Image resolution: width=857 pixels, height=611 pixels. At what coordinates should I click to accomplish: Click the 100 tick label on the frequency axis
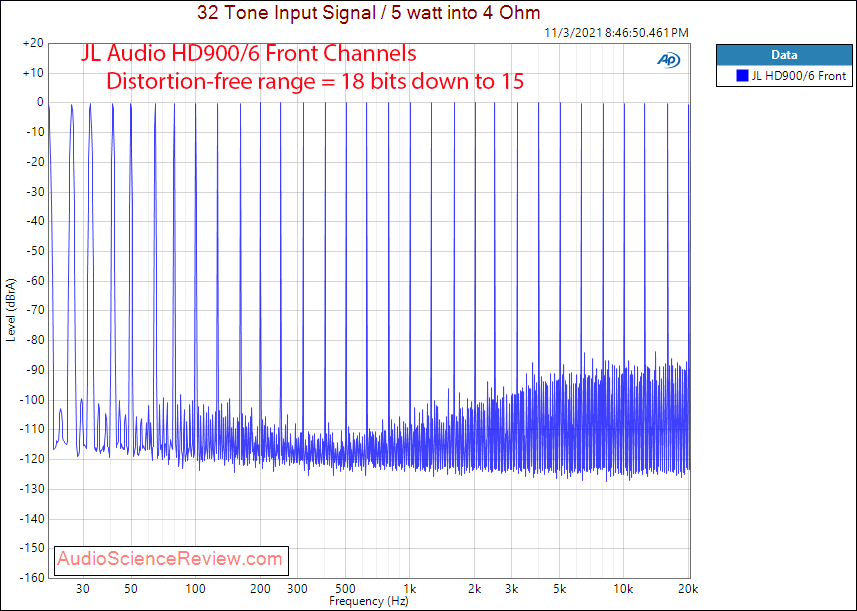[195, 589]
